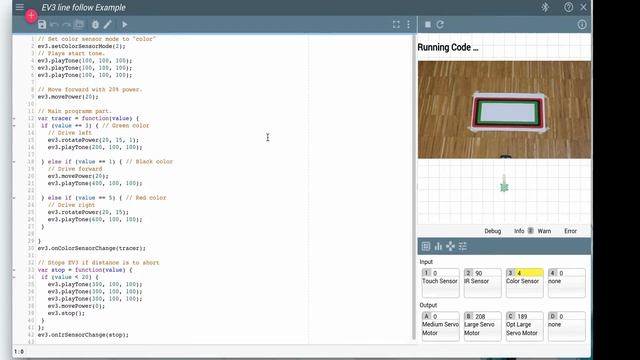Click the folder icon beside redo

click(x=79, y=24)
